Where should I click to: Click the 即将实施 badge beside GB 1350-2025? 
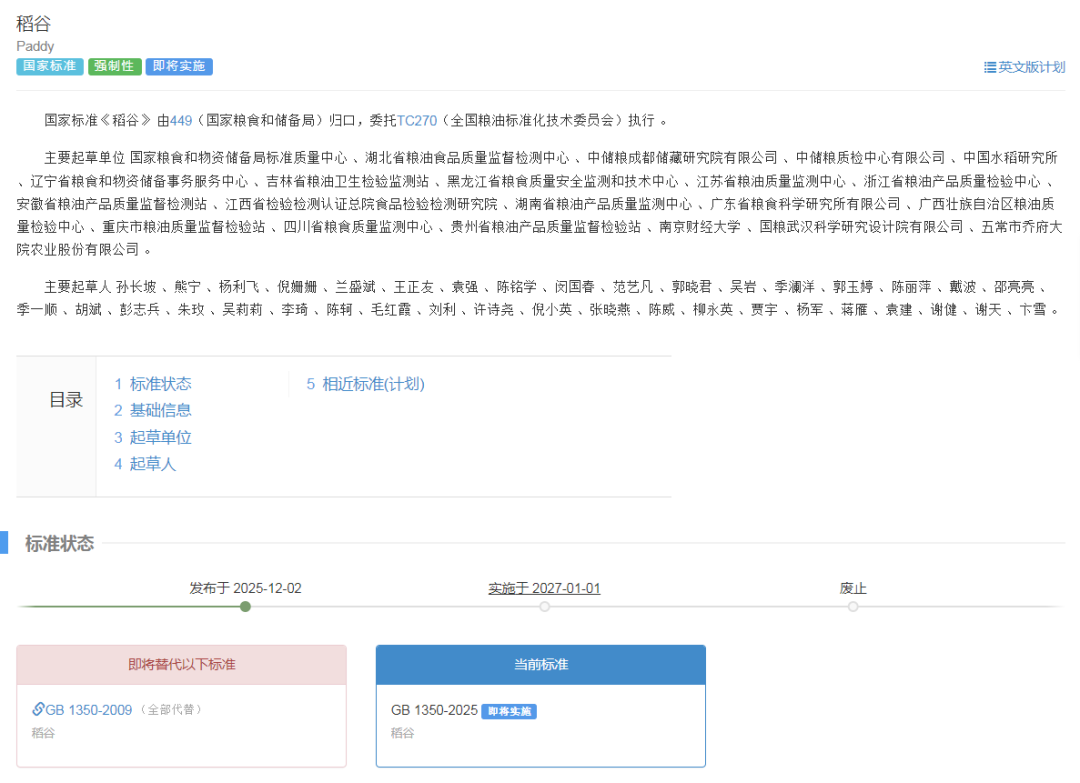pos(509,712)
